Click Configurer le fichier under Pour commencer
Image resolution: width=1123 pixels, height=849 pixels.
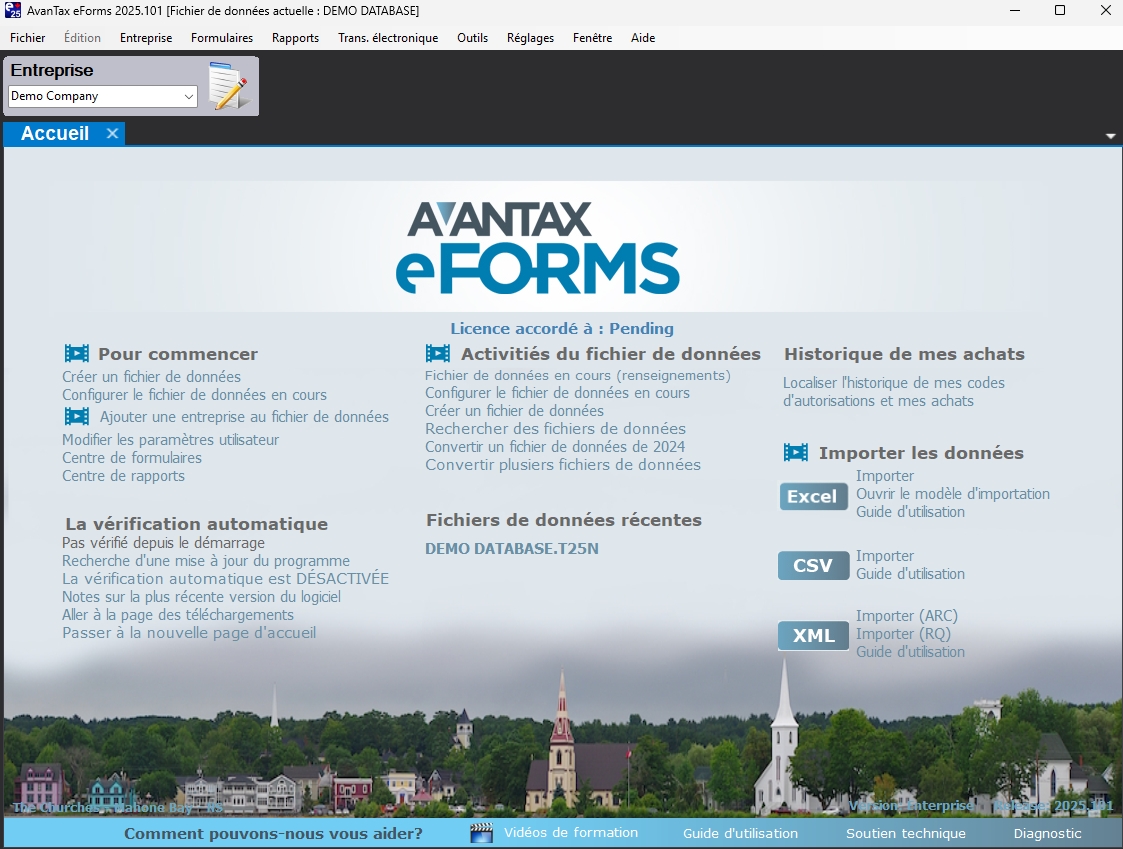(x=194, y=394)
